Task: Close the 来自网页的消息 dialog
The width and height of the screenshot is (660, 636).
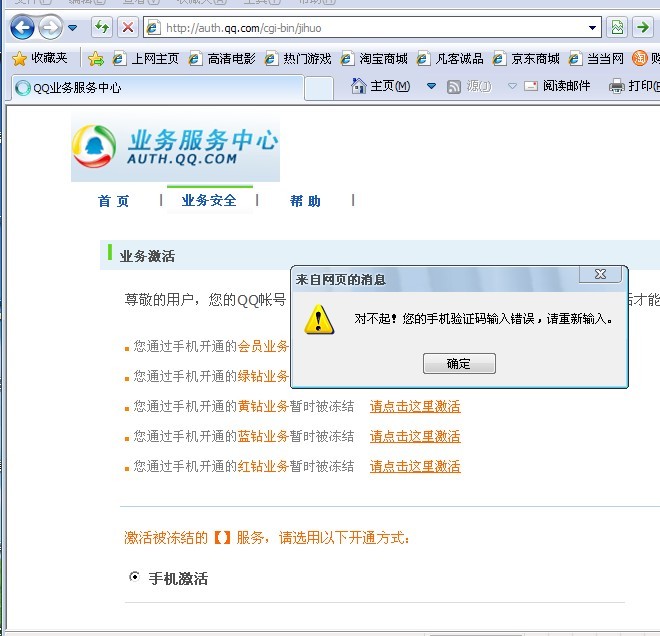Action: pos(600,274)
